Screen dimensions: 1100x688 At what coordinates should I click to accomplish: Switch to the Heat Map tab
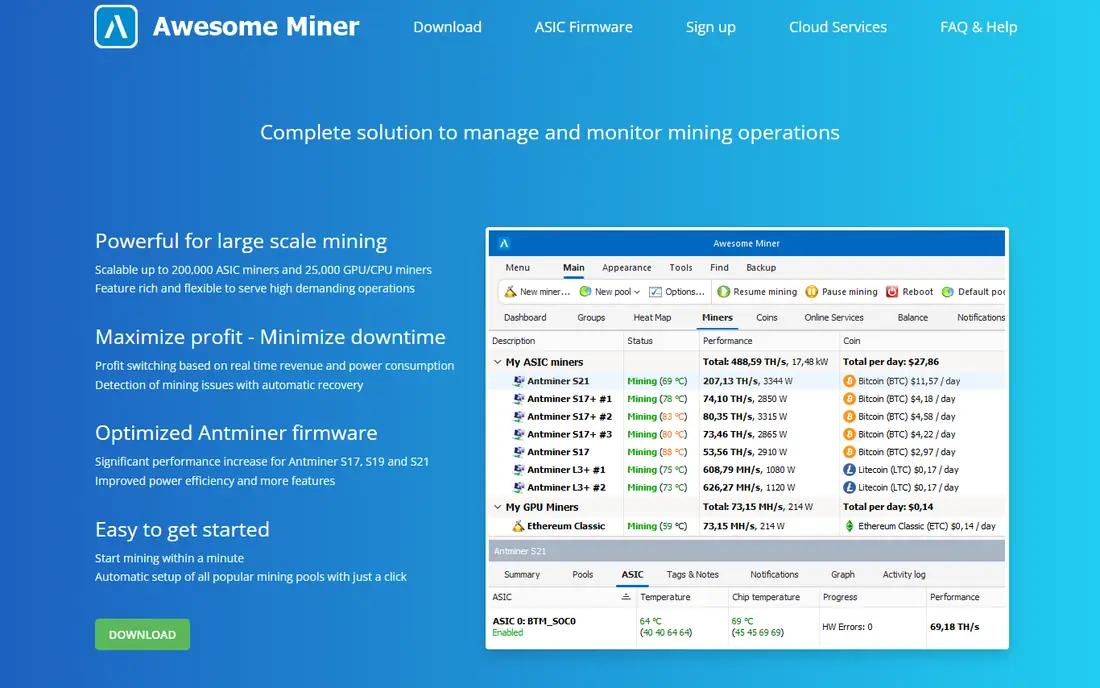click(x=652, y=317)
